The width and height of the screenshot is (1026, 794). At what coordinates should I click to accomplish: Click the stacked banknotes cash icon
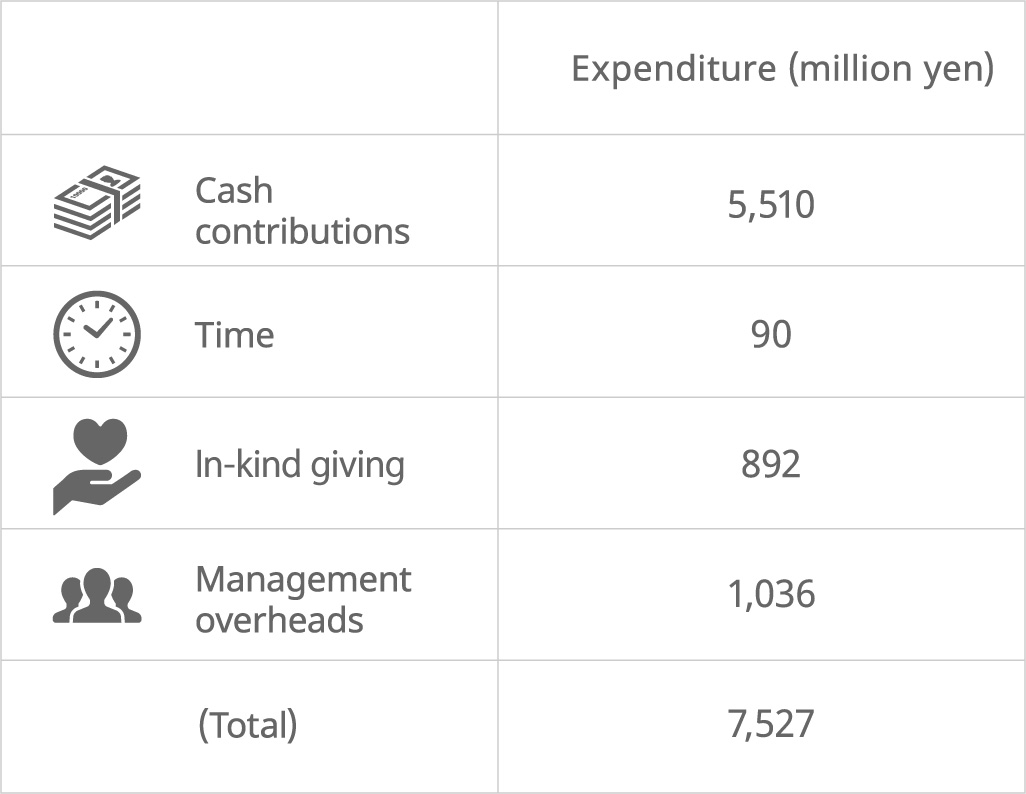pos(96,202)
